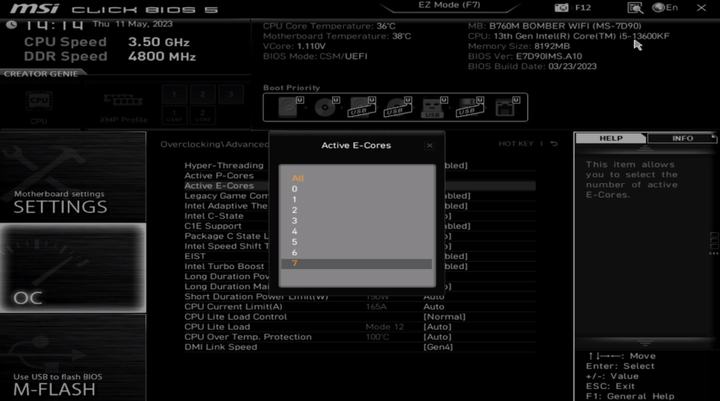Click the CREATOR GENIE tab label

41,73
